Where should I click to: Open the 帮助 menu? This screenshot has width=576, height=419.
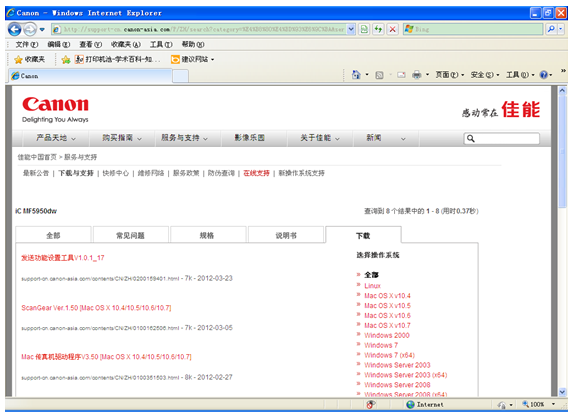point(193,44)
